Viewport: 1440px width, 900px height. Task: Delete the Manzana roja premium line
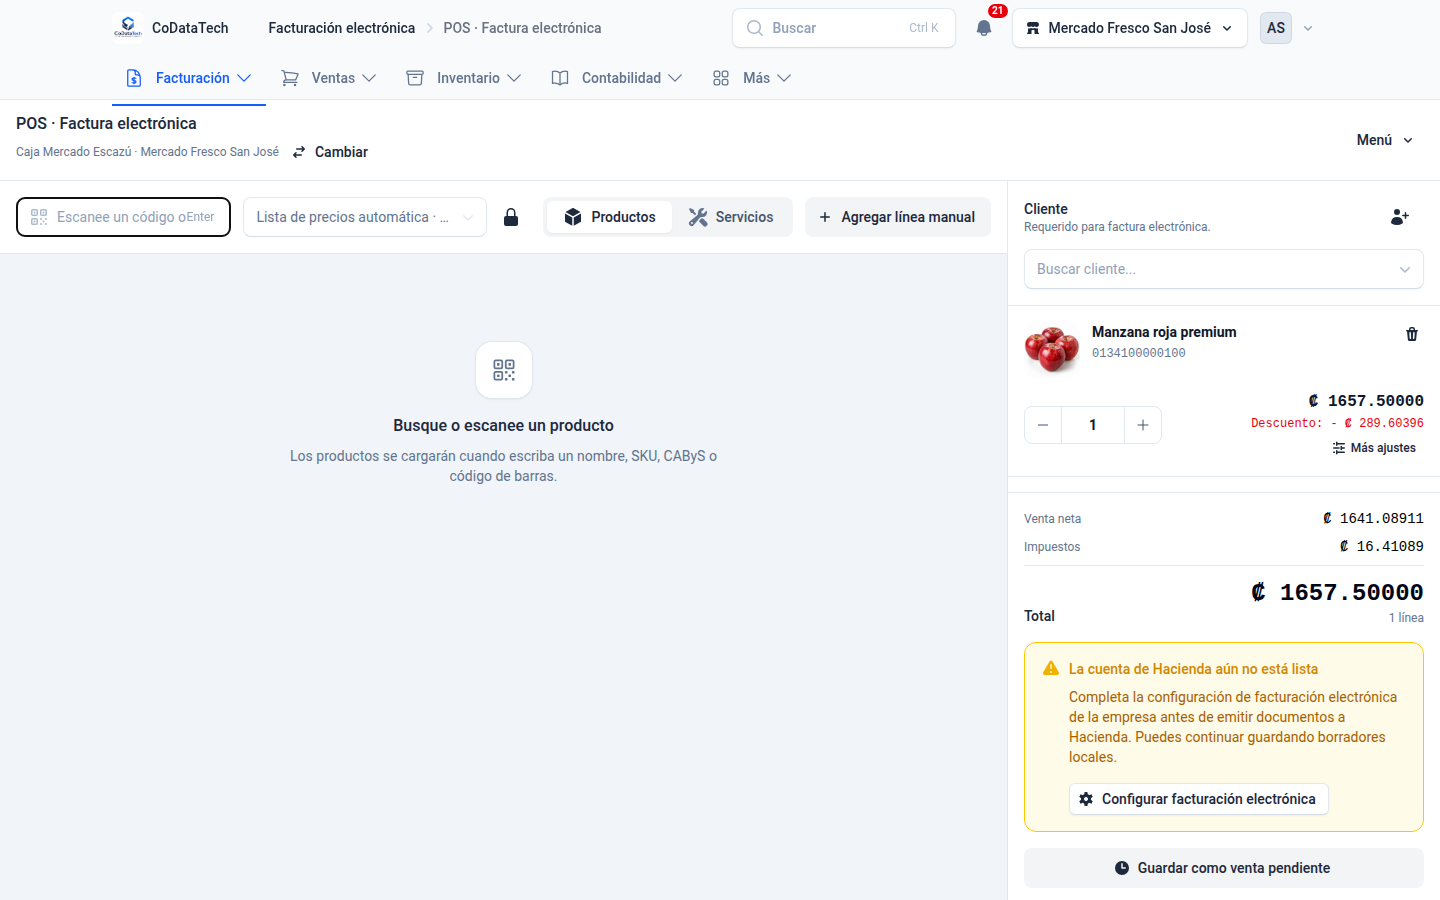1412,334
